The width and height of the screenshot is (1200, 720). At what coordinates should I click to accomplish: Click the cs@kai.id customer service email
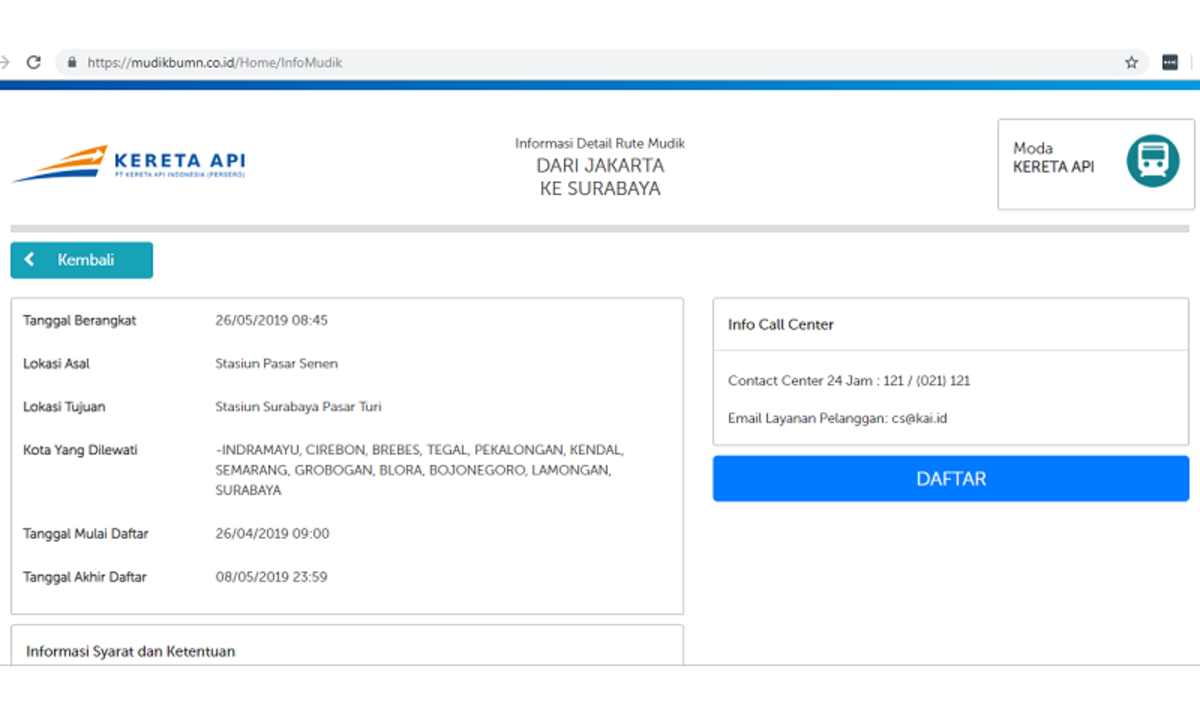pos(919,418)
